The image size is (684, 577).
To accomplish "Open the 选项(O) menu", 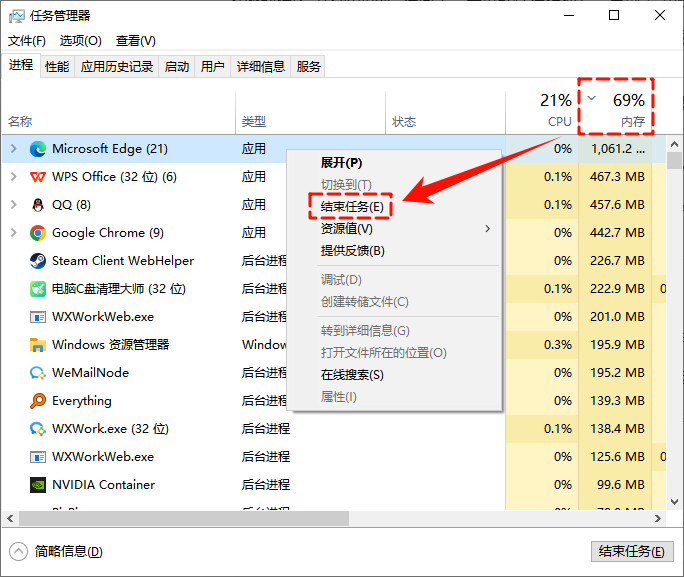I will click(x=81, y=41).
